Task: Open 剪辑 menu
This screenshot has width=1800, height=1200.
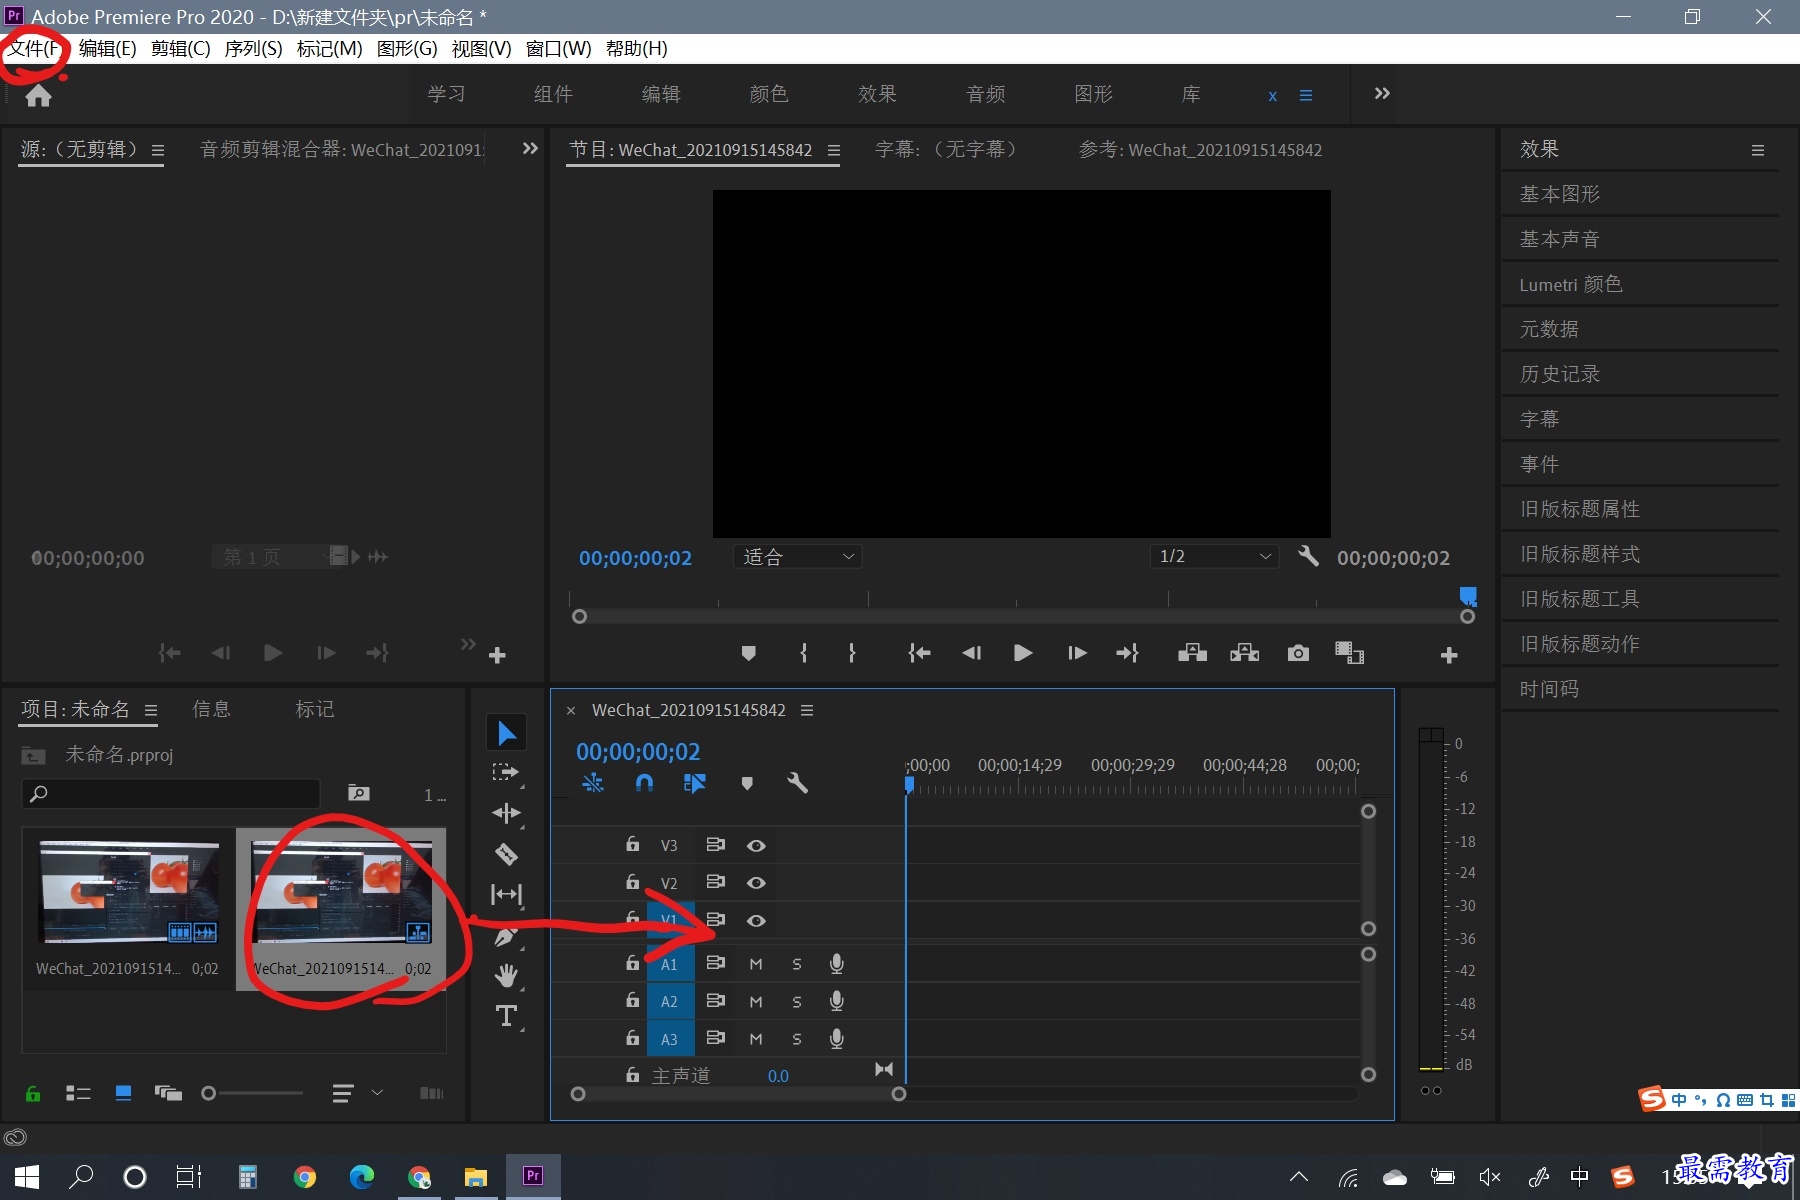Action: [x=180, y=48]
